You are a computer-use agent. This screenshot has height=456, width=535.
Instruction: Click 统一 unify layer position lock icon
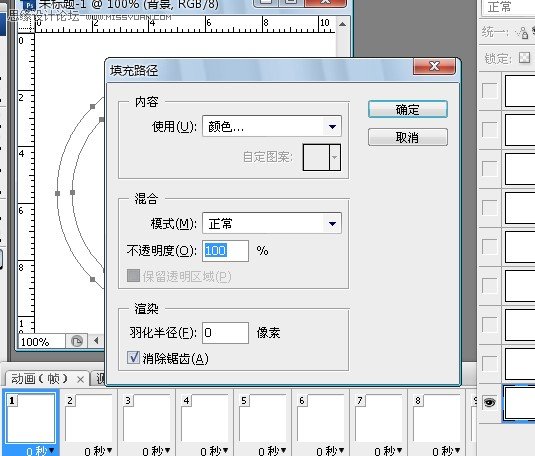click(523, 33)
